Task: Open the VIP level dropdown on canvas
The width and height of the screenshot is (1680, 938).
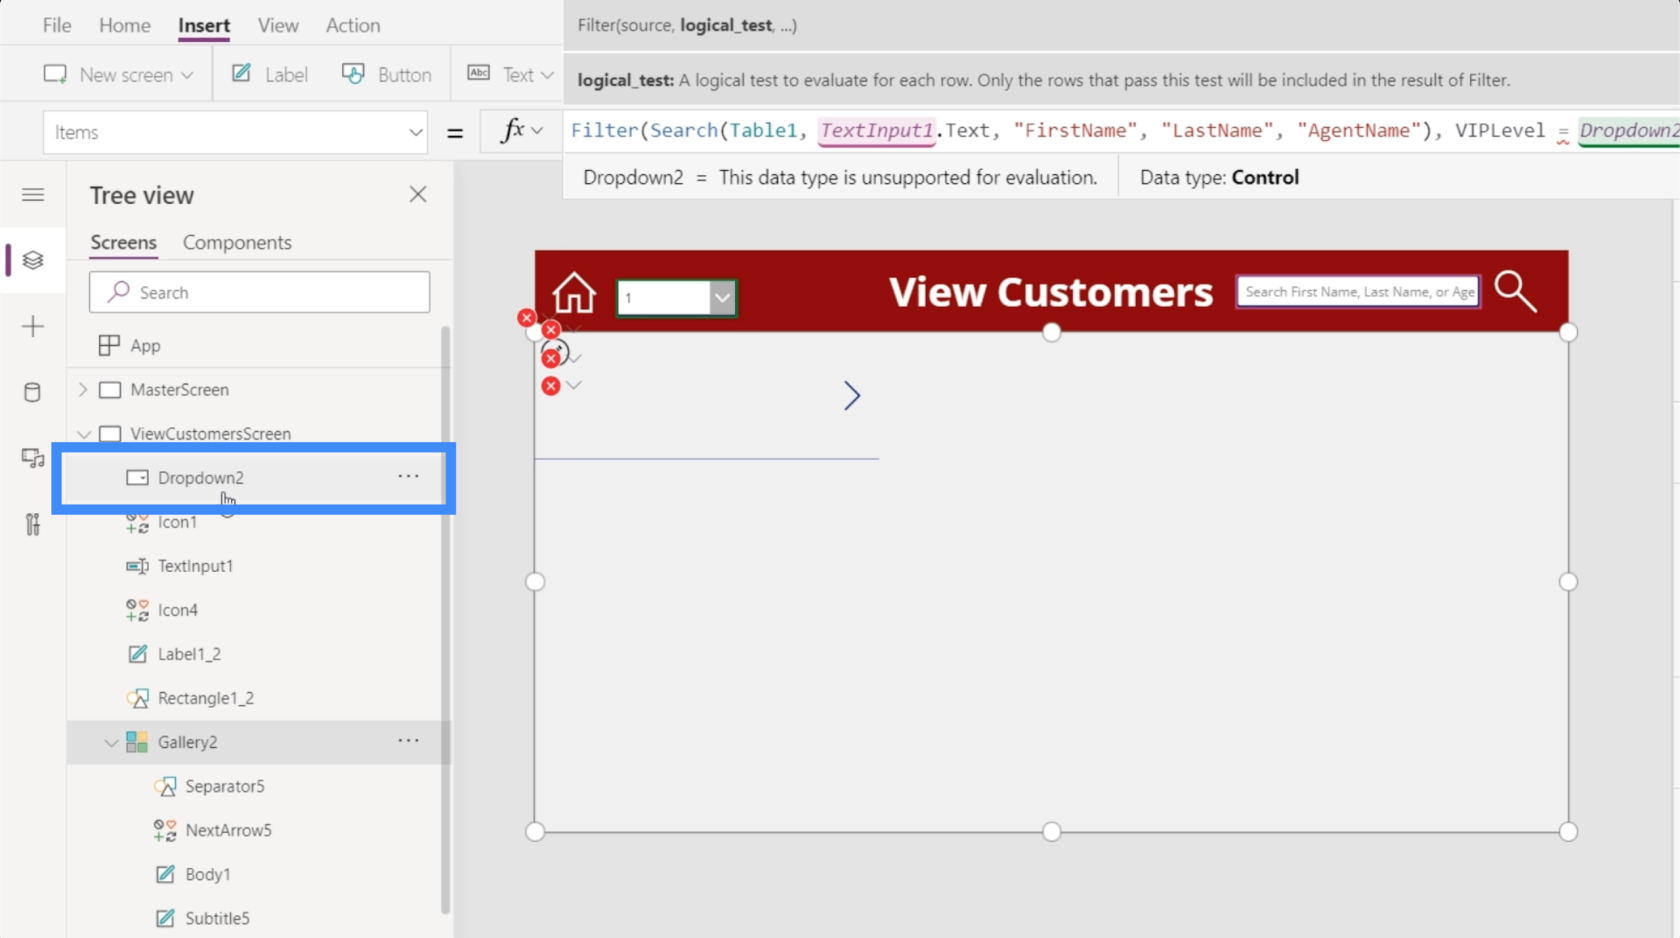Action: click(x=677, y=297)
